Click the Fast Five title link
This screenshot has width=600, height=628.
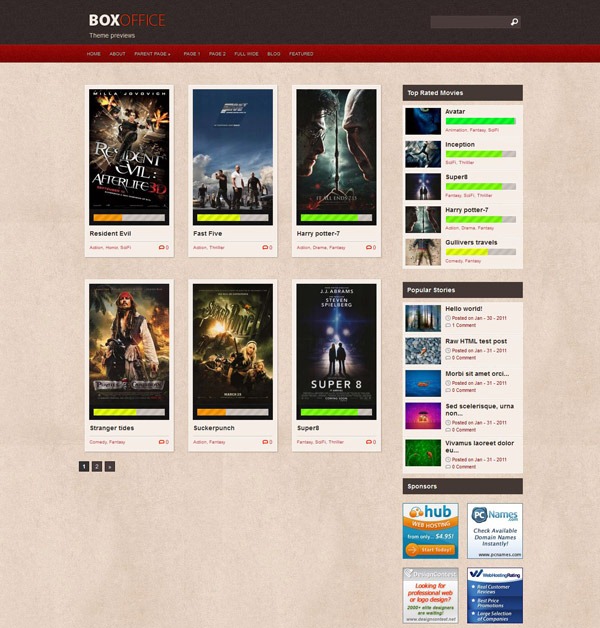(x=207, y=233)
